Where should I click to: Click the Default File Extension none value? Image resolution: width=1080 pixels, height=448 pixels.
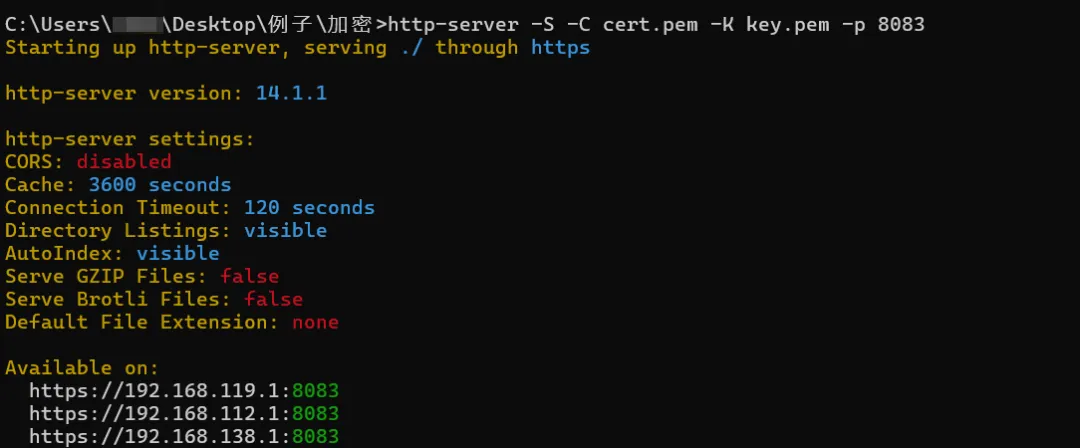pyautogui.click(x=315, y=322)
